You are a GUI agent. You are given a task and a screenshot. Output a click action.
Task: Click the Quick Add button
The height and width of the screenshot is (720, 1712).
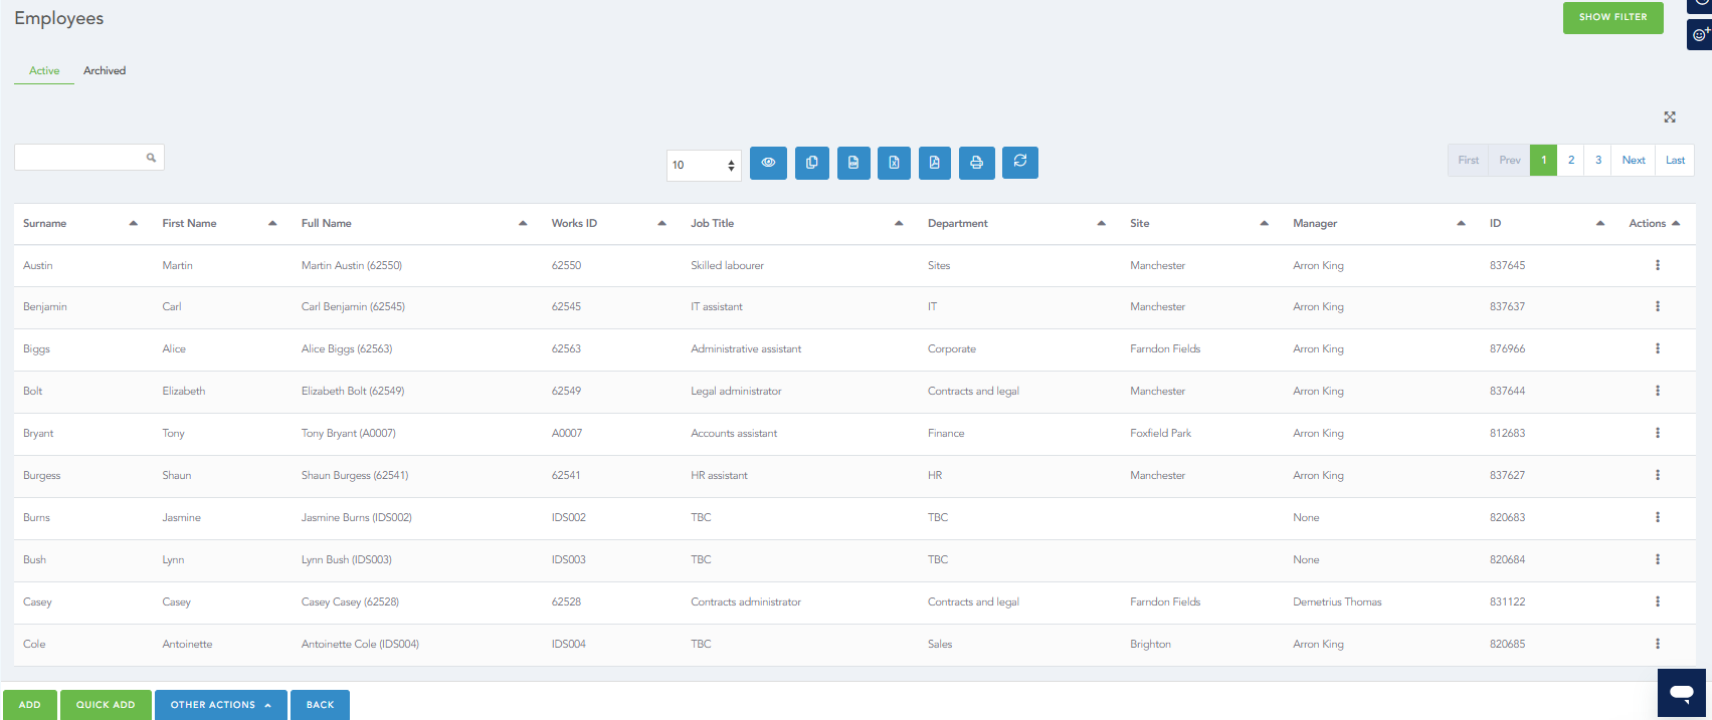tap(105, 705)
